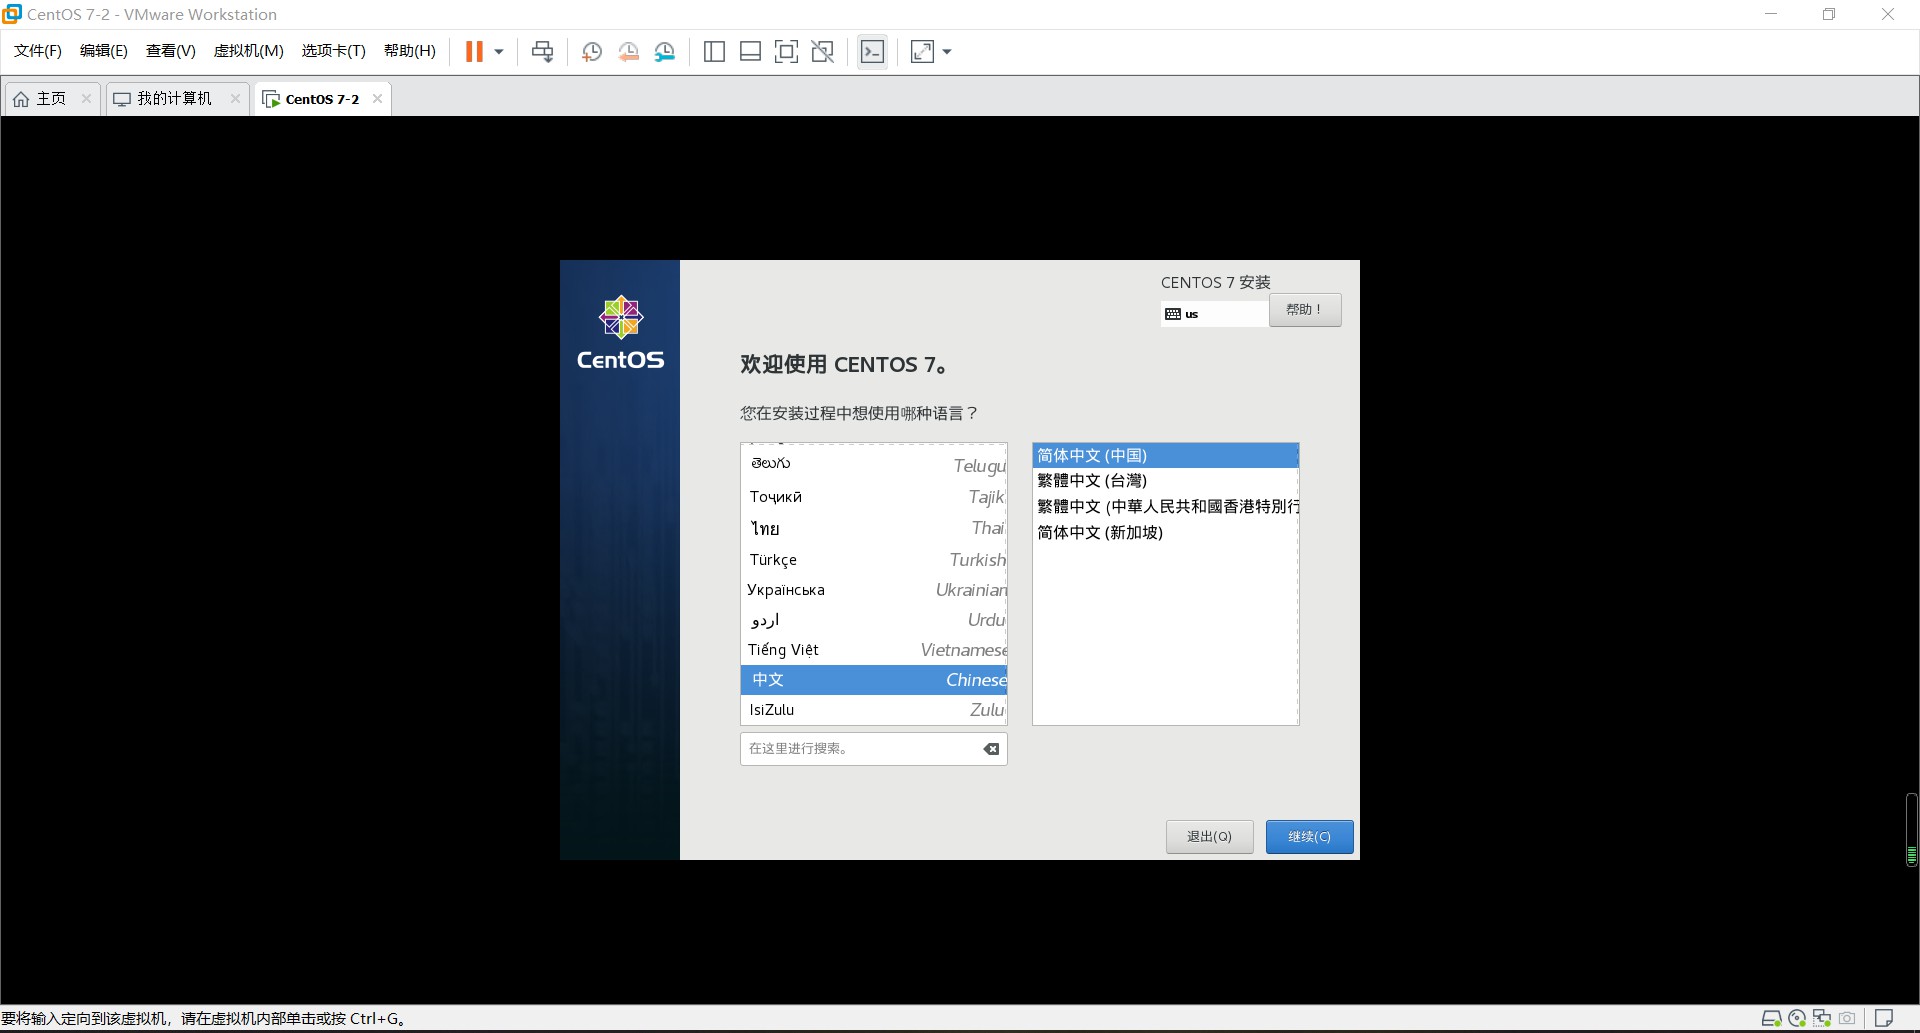Open the 虚拟机(M) menu
The width and height of the screenshot is (1920, 1033).
(249, 51)
